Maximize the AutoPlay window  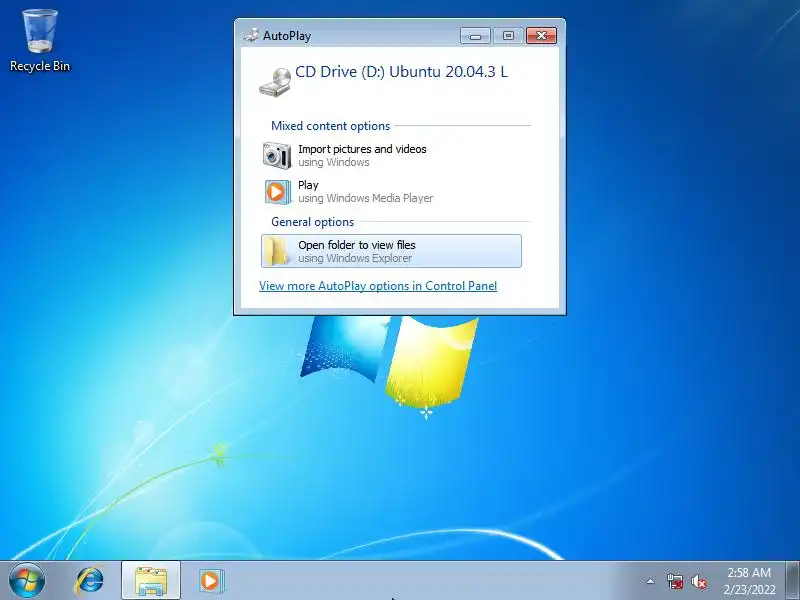click(508, 36)
